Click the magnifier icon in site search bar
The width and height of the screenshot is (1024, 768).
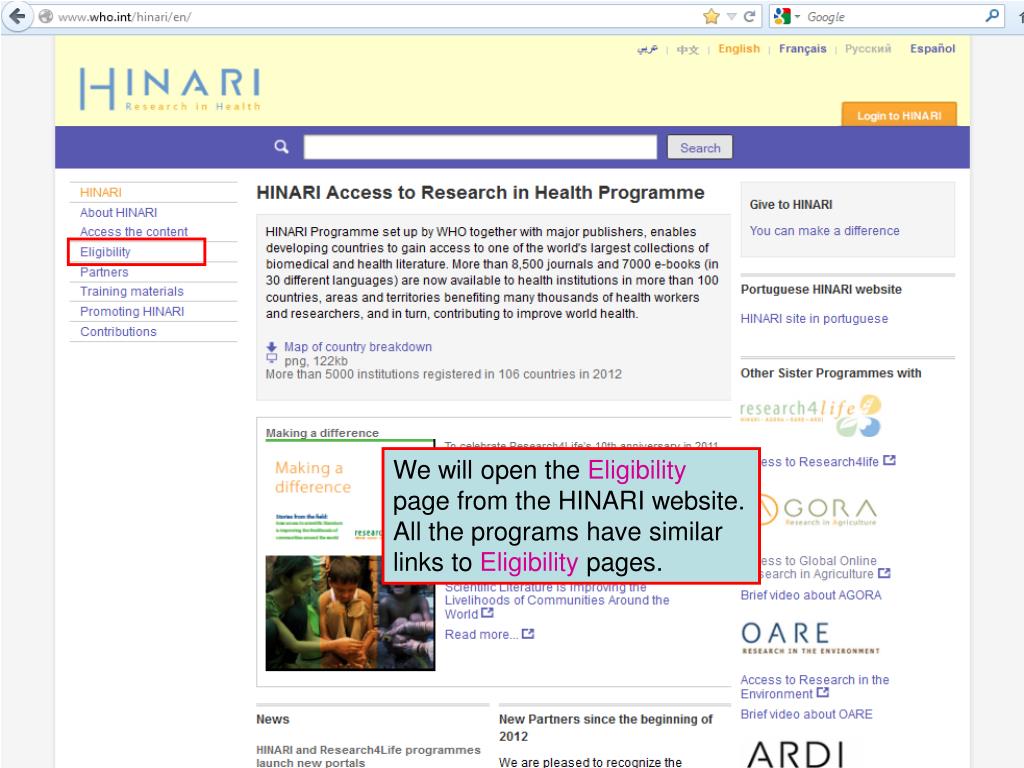(x=281, y=146)
